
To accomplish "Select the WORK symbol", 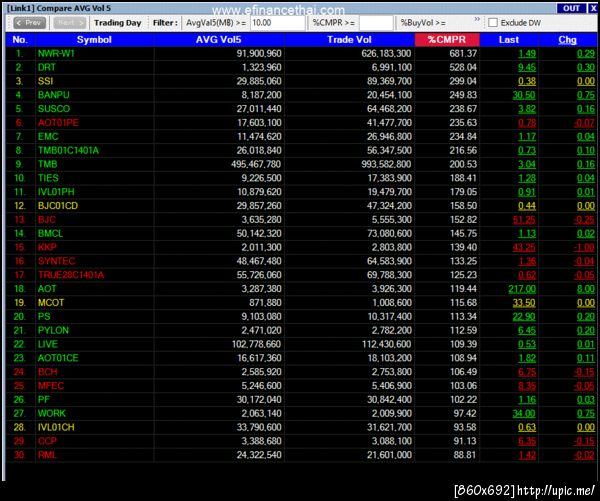I will point(52,413).
